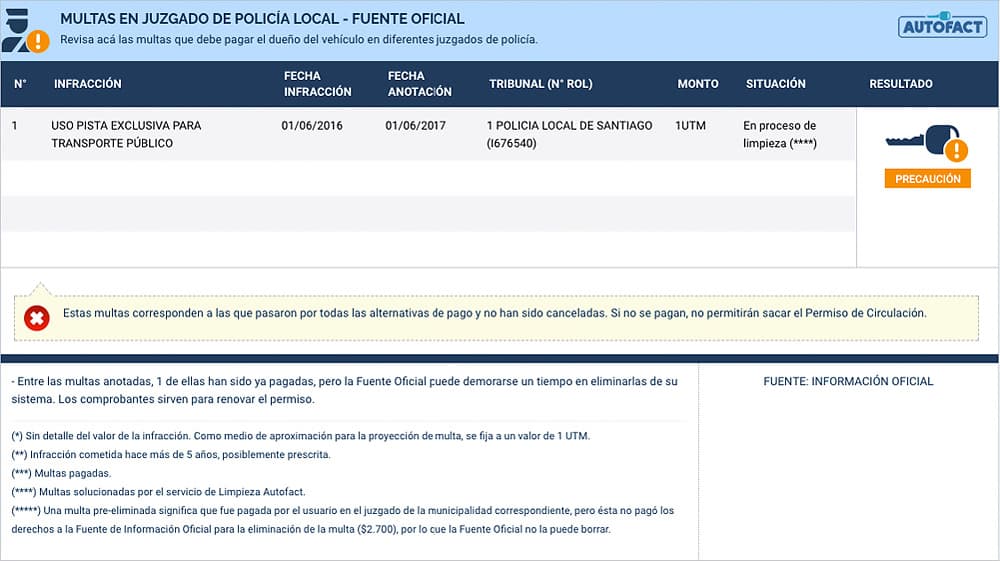Viewport: 1000px width, 563px height.
Task: Click the title 'Multas en Juzgado de Policía Local'
Action: pyautogui.click(x=262, y=19)
